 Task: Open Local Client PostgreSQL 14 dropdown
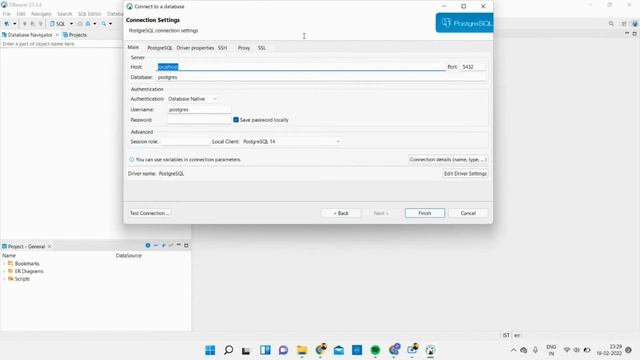291,142
